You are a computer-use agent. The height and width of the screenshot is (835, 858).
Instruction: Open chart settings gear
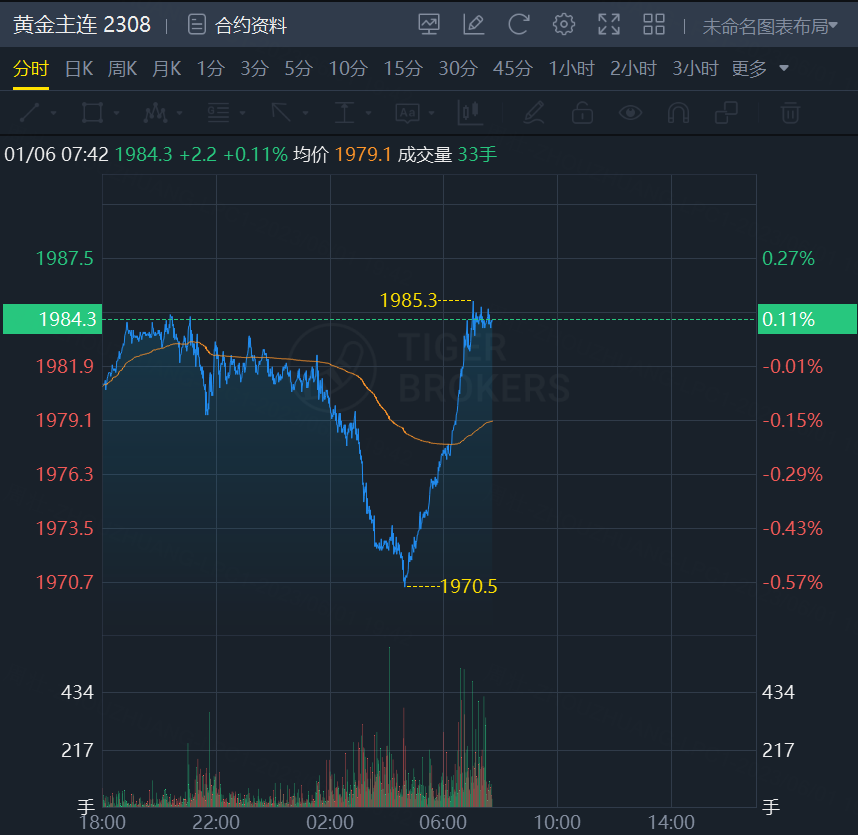(564, 25)
